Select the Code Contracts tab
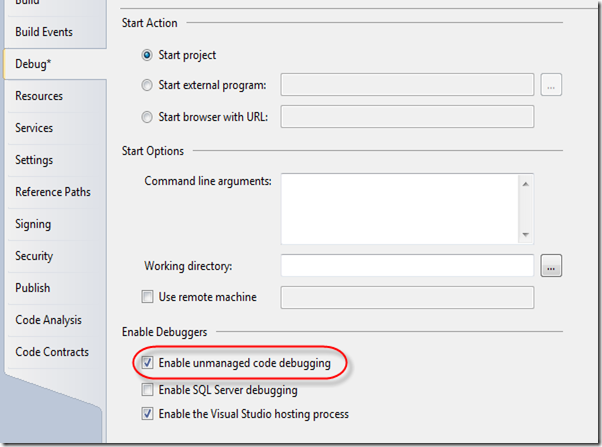This screenshot has height=447, width=602. pyautogui.click(x=52, y=352)
